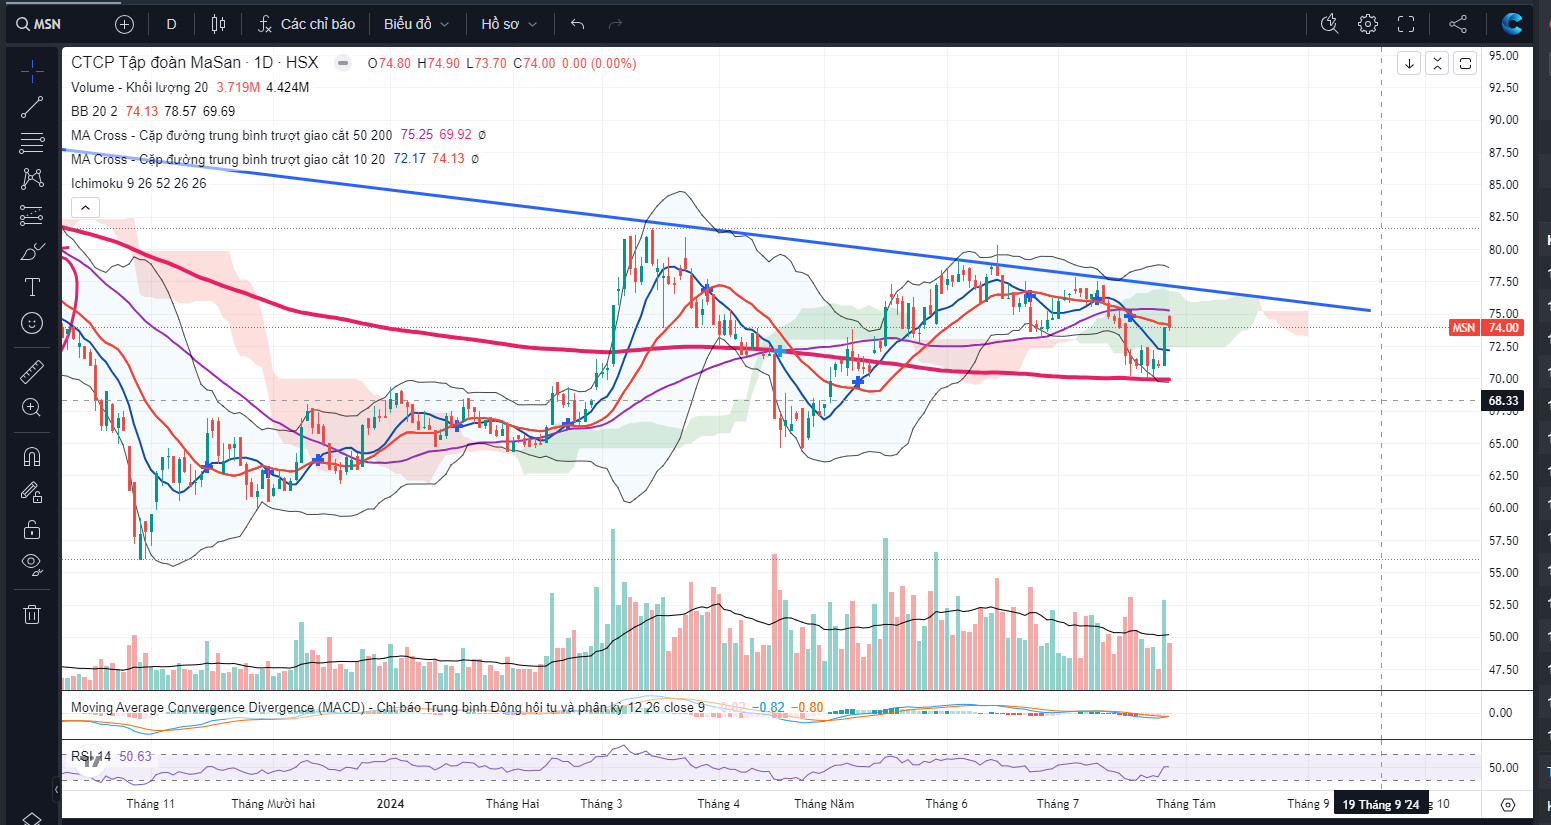Select the text annotation tool

click(32, 287)
